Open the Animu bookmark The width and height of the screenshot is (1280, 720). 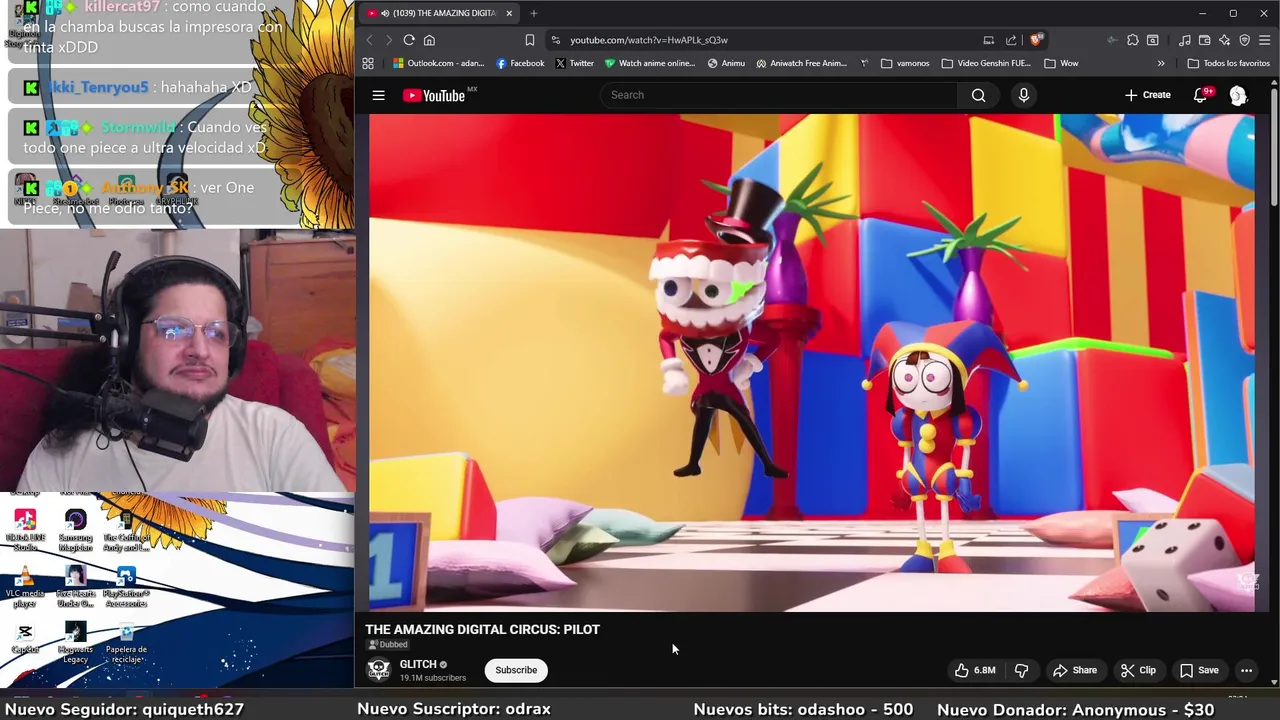click(x=726, y=63)
